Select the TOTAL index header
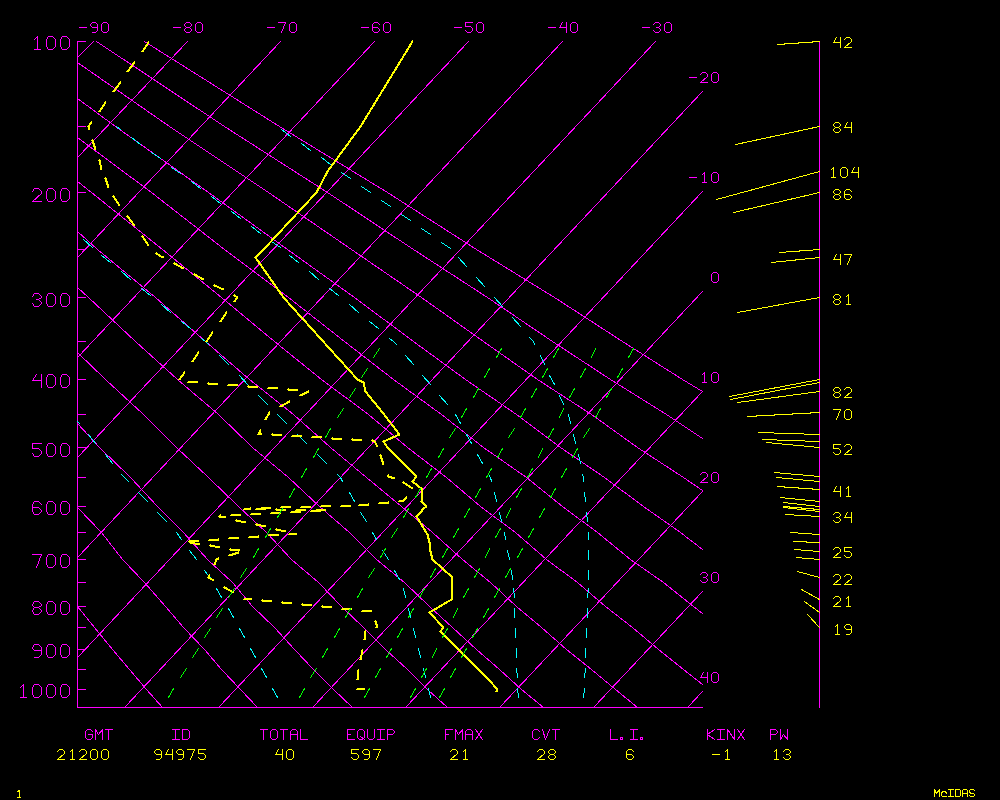The height and width of the screenshot is (800, 1000). [x=284, y=735]
